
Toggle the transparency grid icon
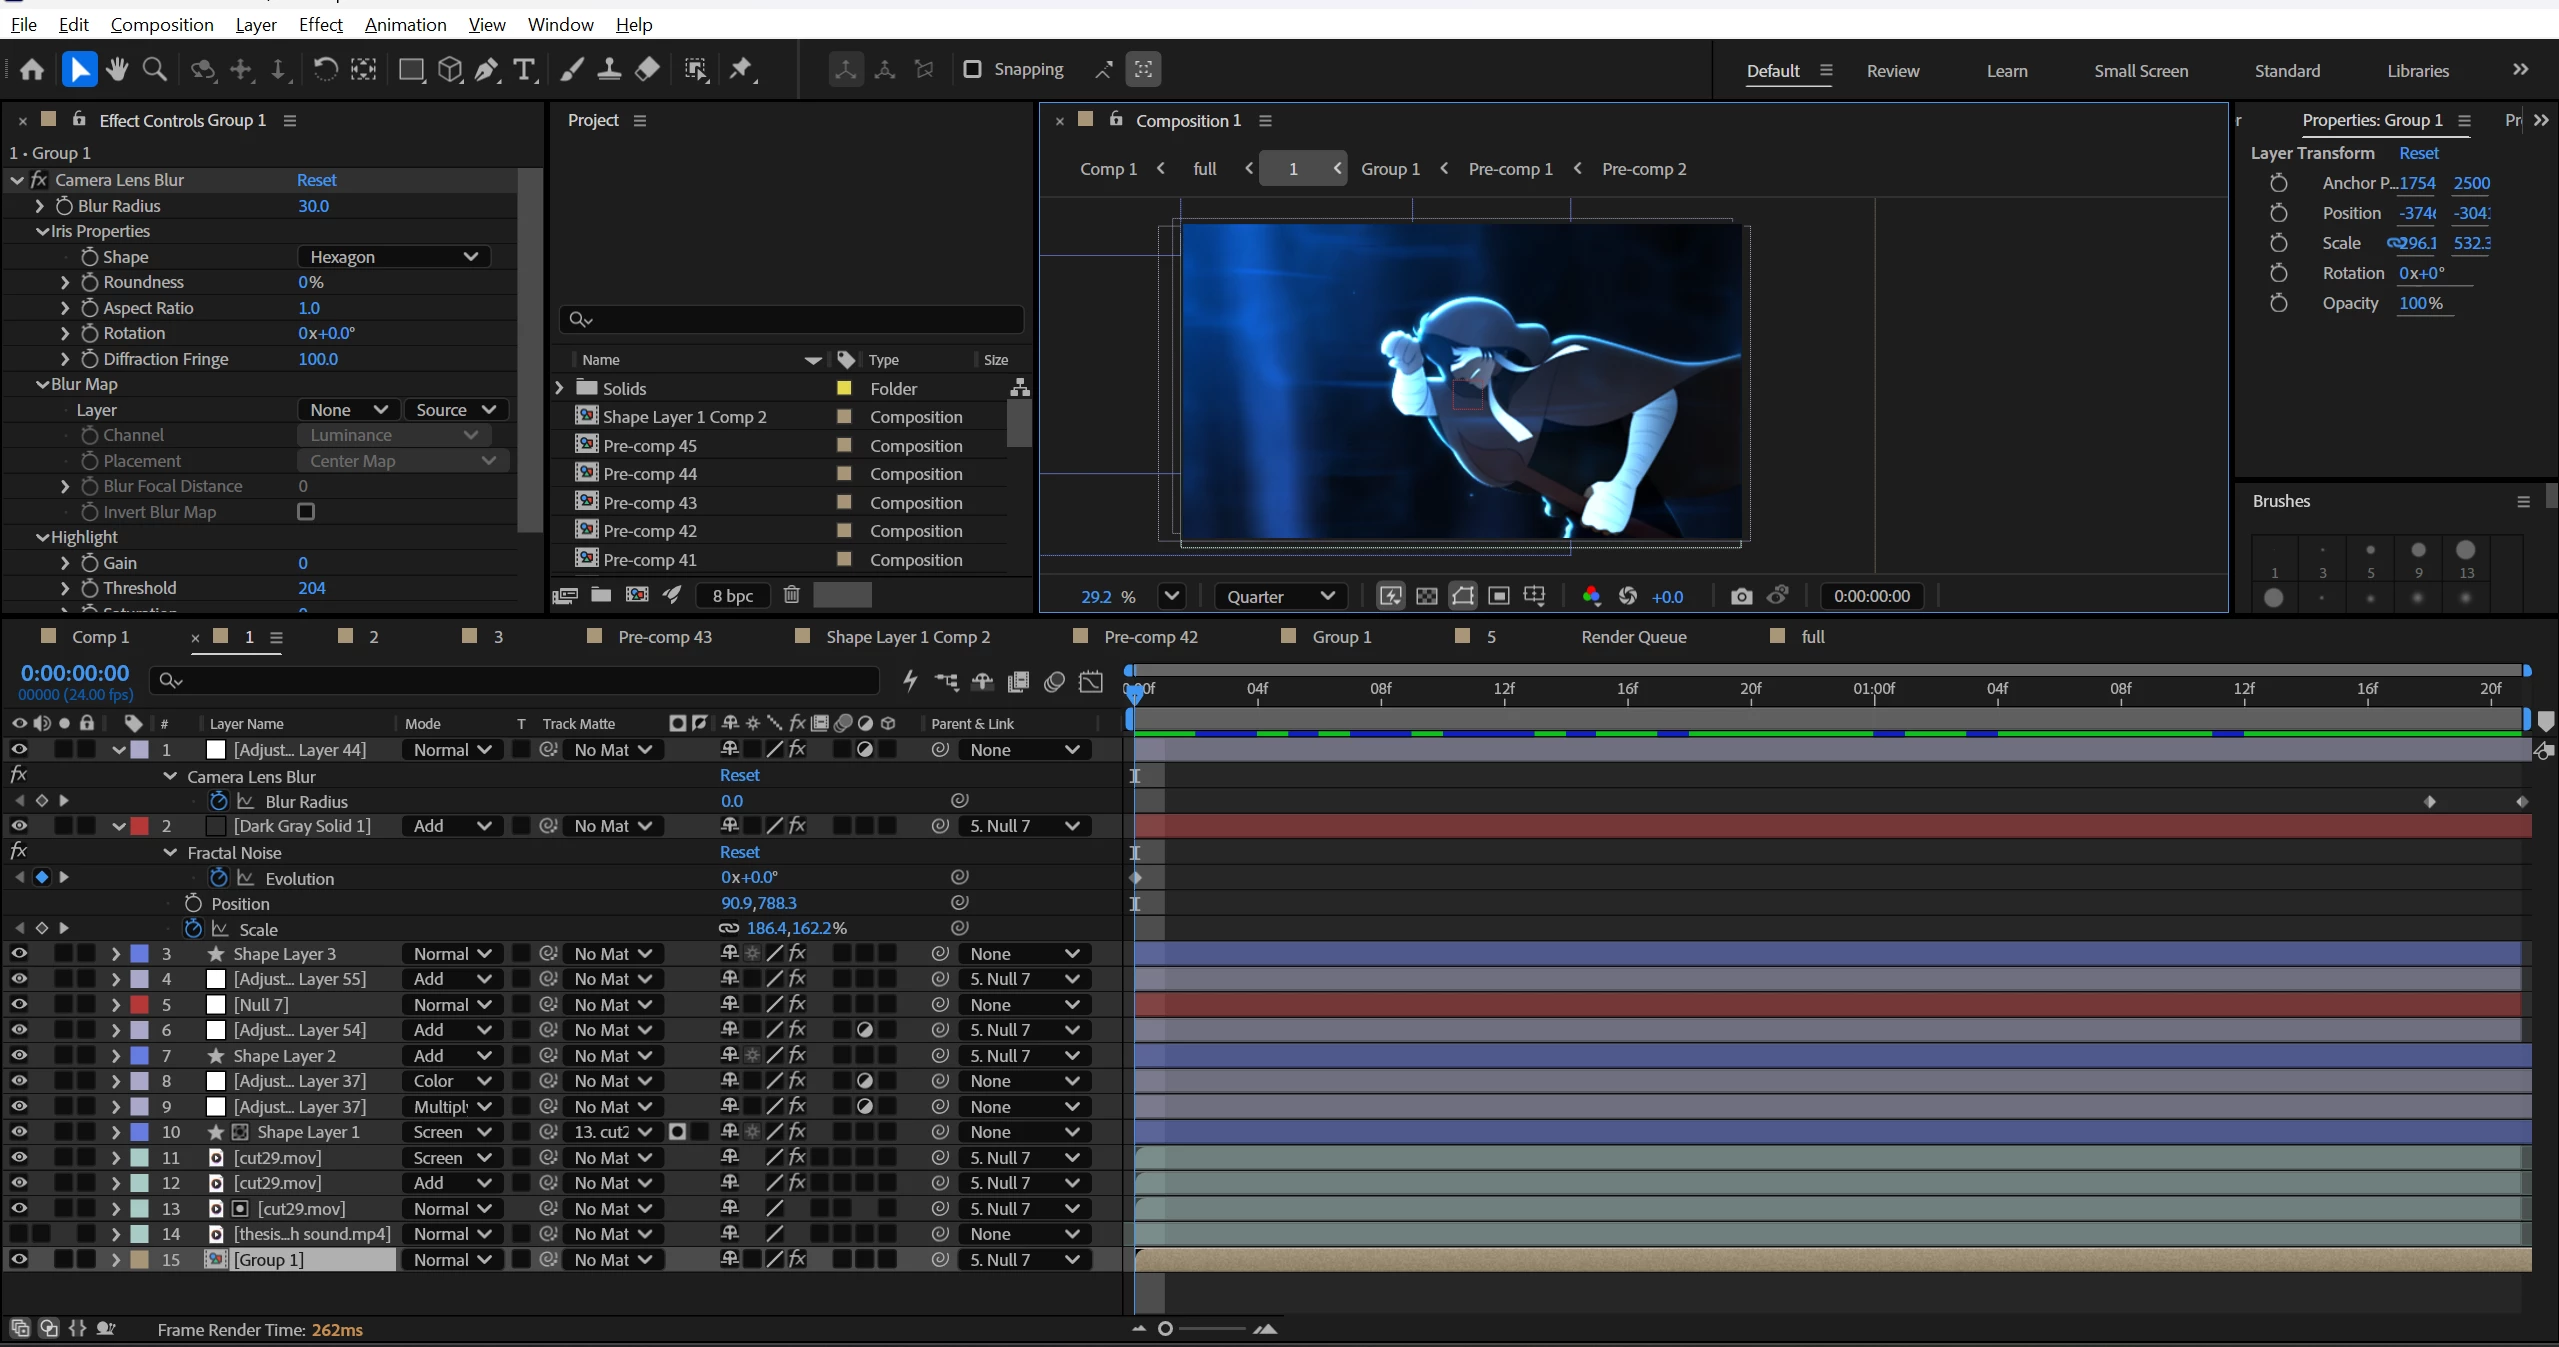point(1427,597)
